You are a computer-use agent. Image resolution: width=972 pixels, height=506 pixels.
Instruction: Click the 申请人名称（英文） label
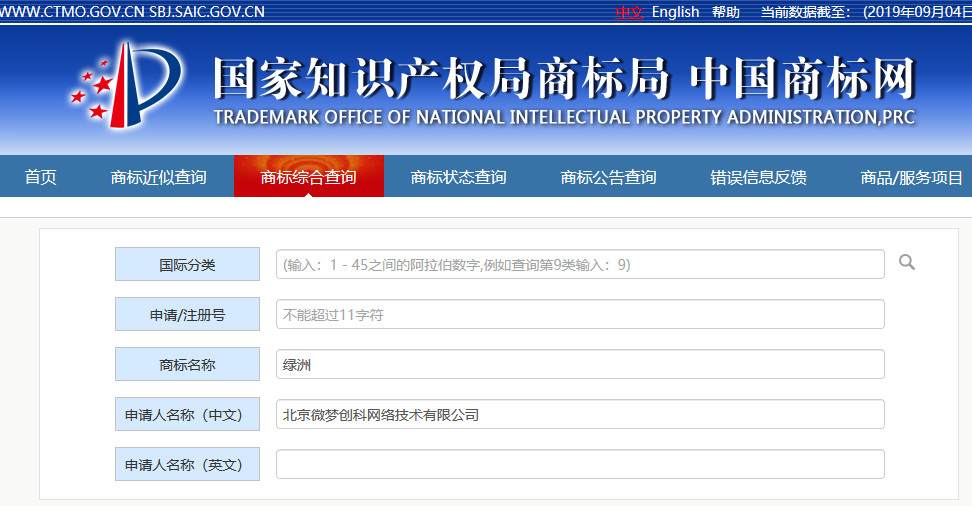[x=187, y=464]
